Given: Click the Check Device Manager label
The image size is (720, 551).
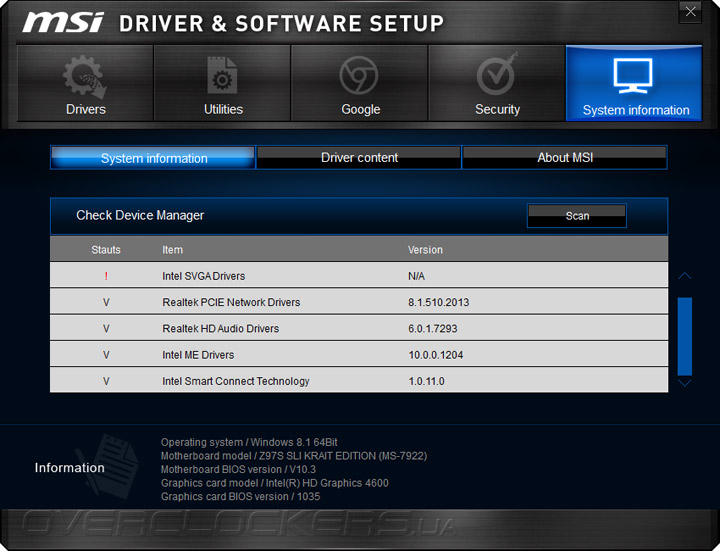Looking at the screenshot, I should 140,215.
